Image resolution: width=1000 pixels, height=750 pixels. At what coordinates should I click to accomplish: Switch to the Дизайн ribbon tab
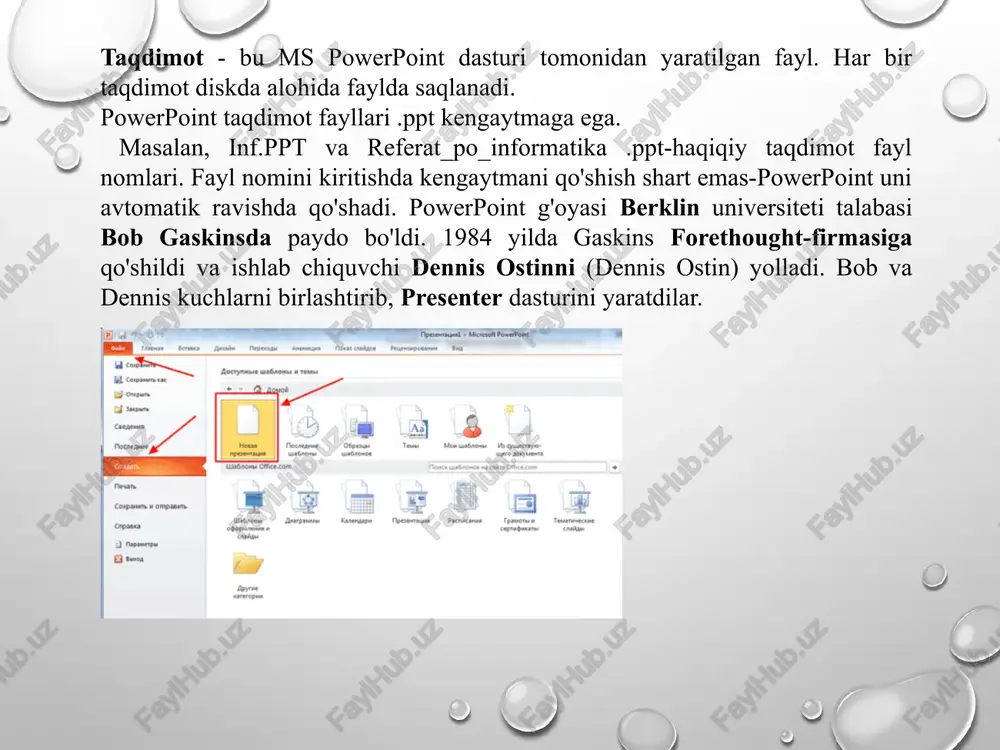pos(224,348)
